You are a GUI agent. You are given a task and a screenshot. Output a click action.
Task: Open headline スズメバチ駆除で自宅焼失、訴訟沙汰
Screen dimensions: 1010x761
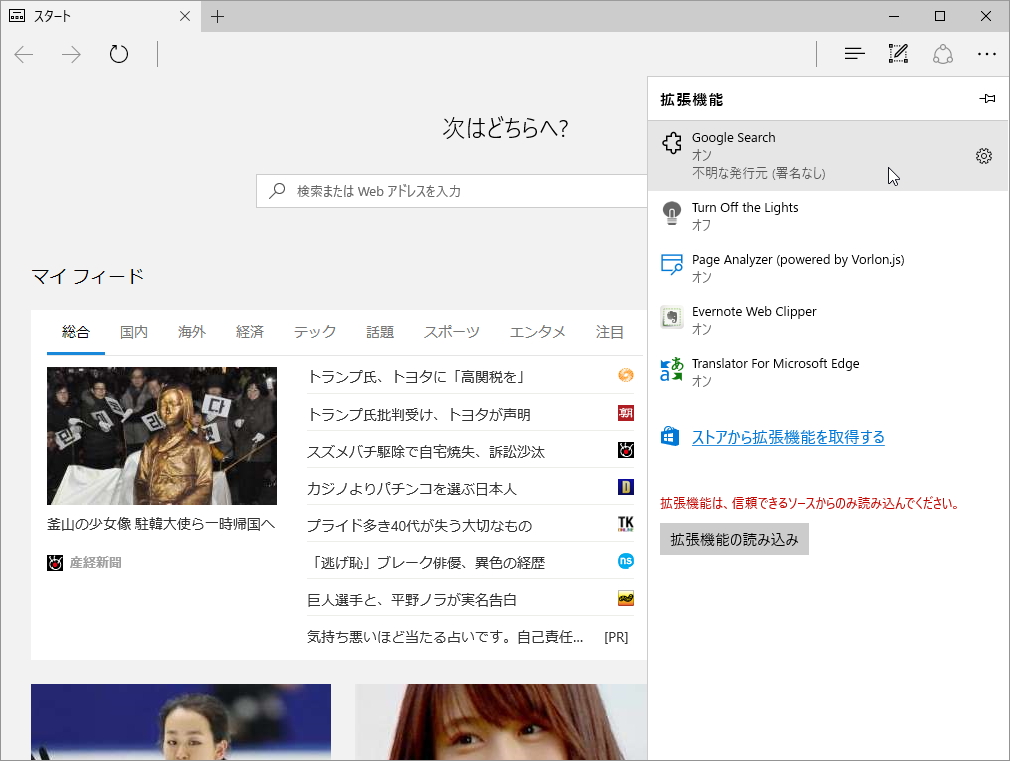pyautogui.click(x=426, y=452)
